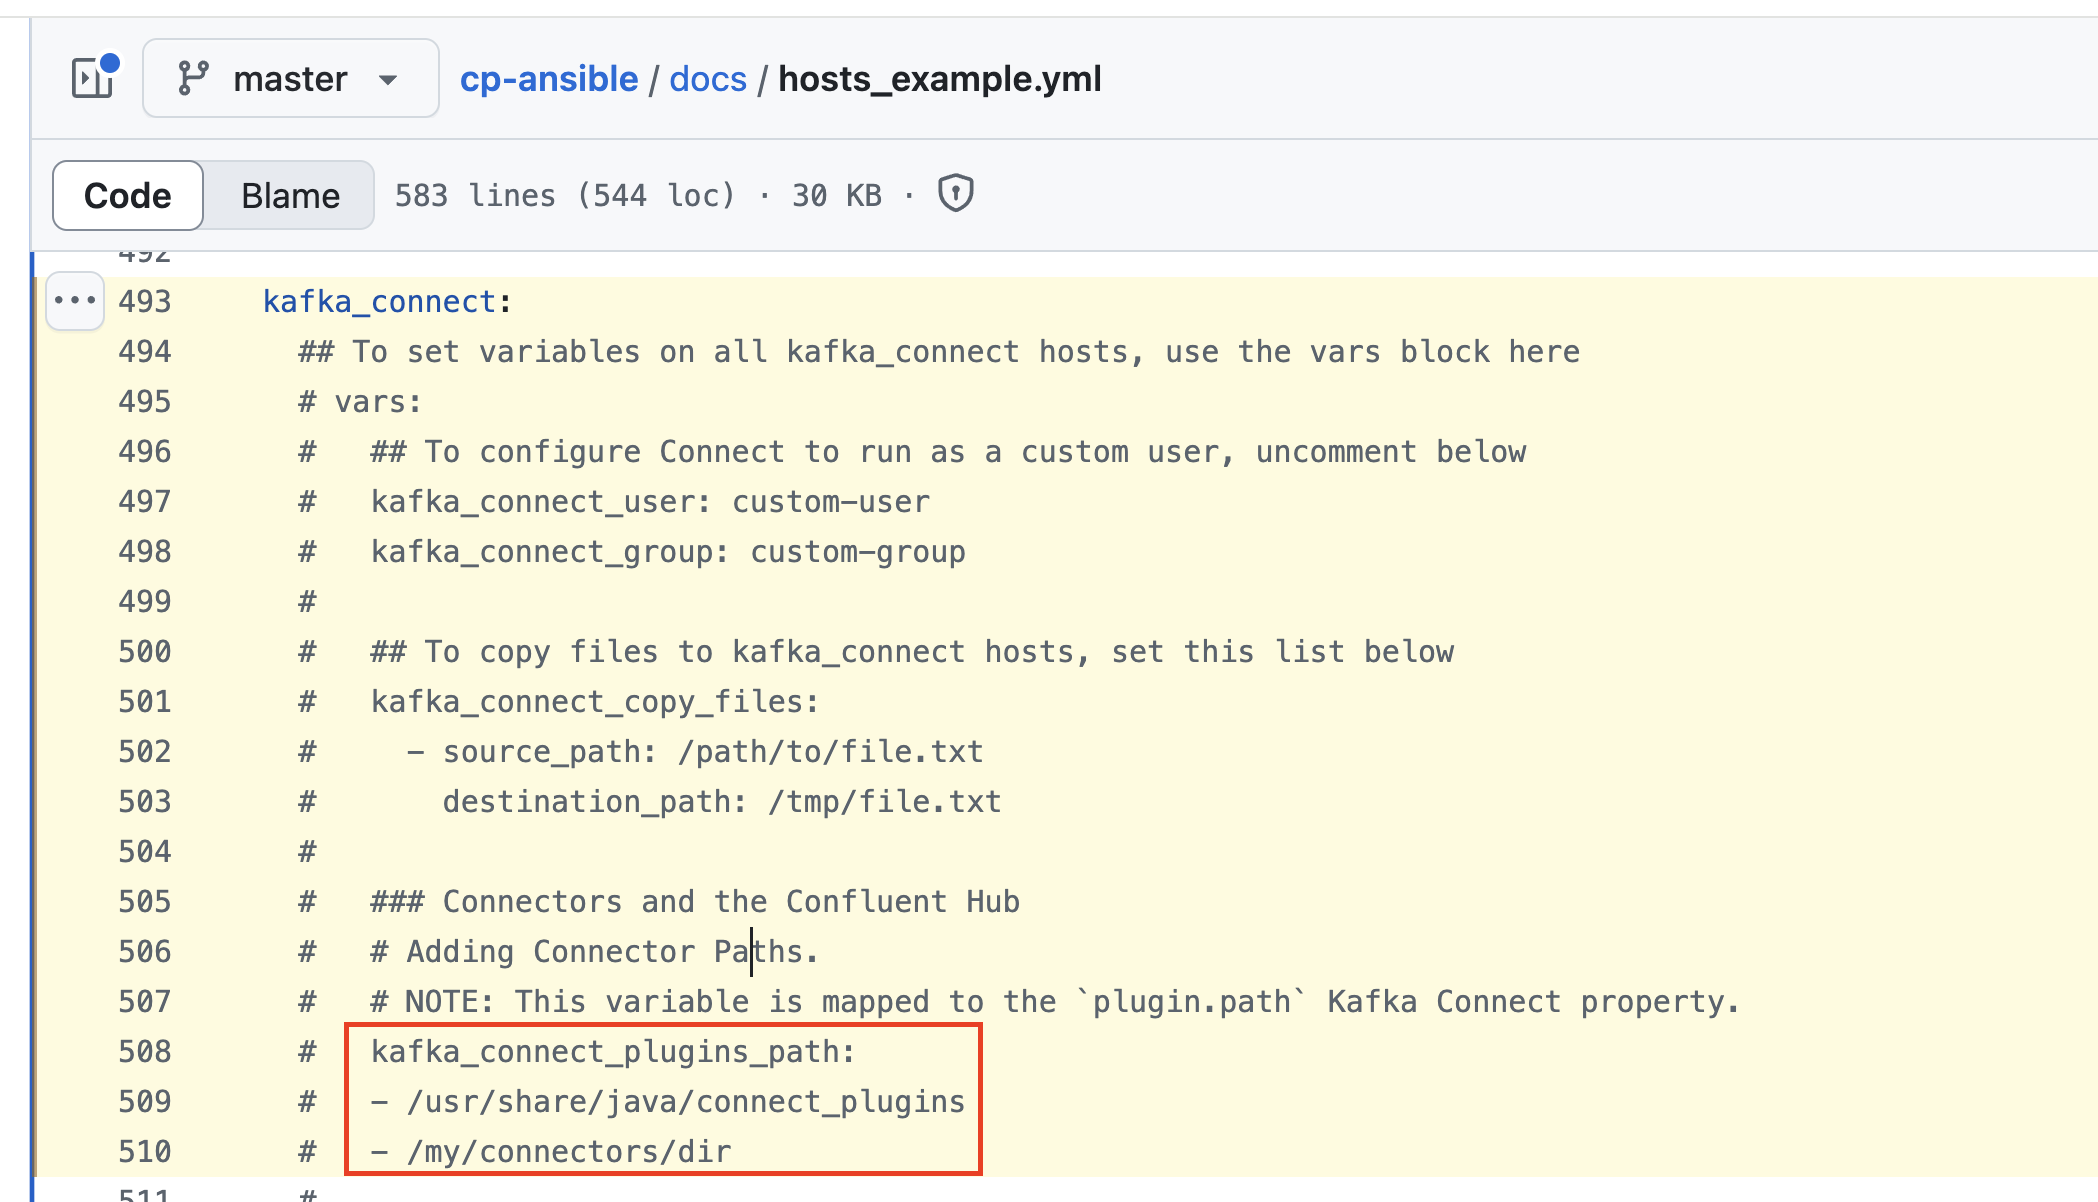Switch to the Code tab

tap(127, 194)
